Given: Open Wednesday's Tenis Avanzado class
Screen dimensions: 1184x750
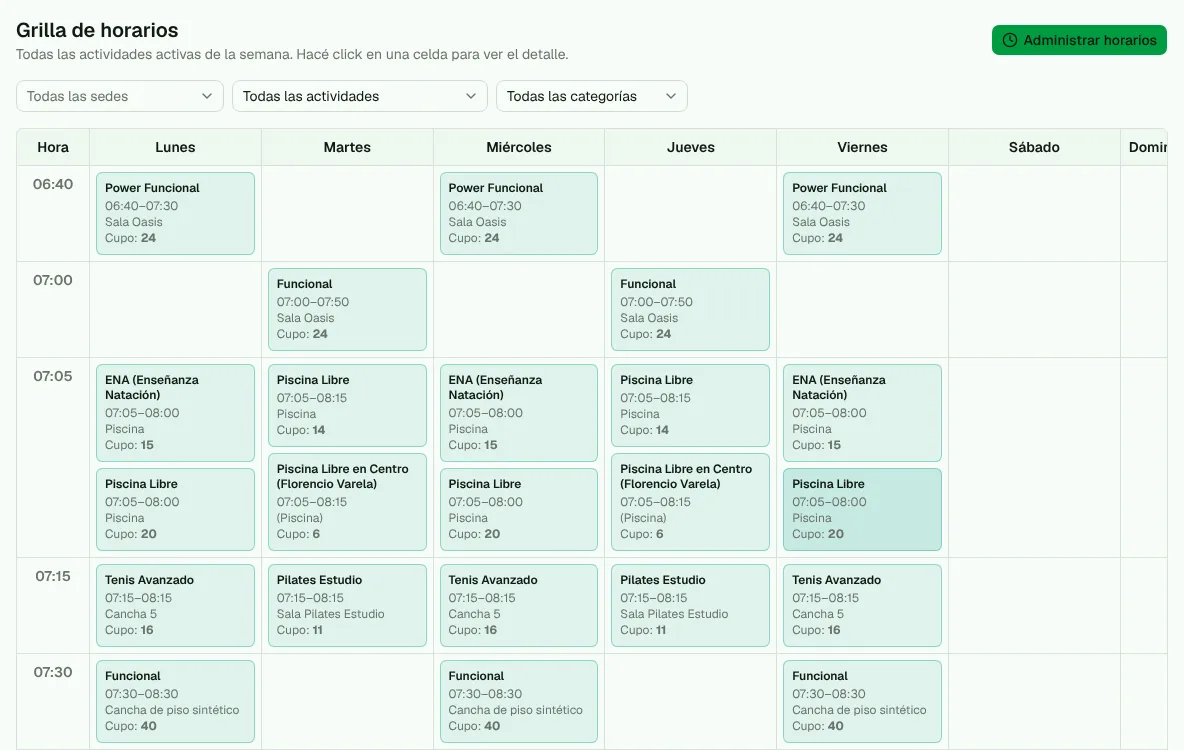Looking at the screenshot, I should tap(519, 606).
